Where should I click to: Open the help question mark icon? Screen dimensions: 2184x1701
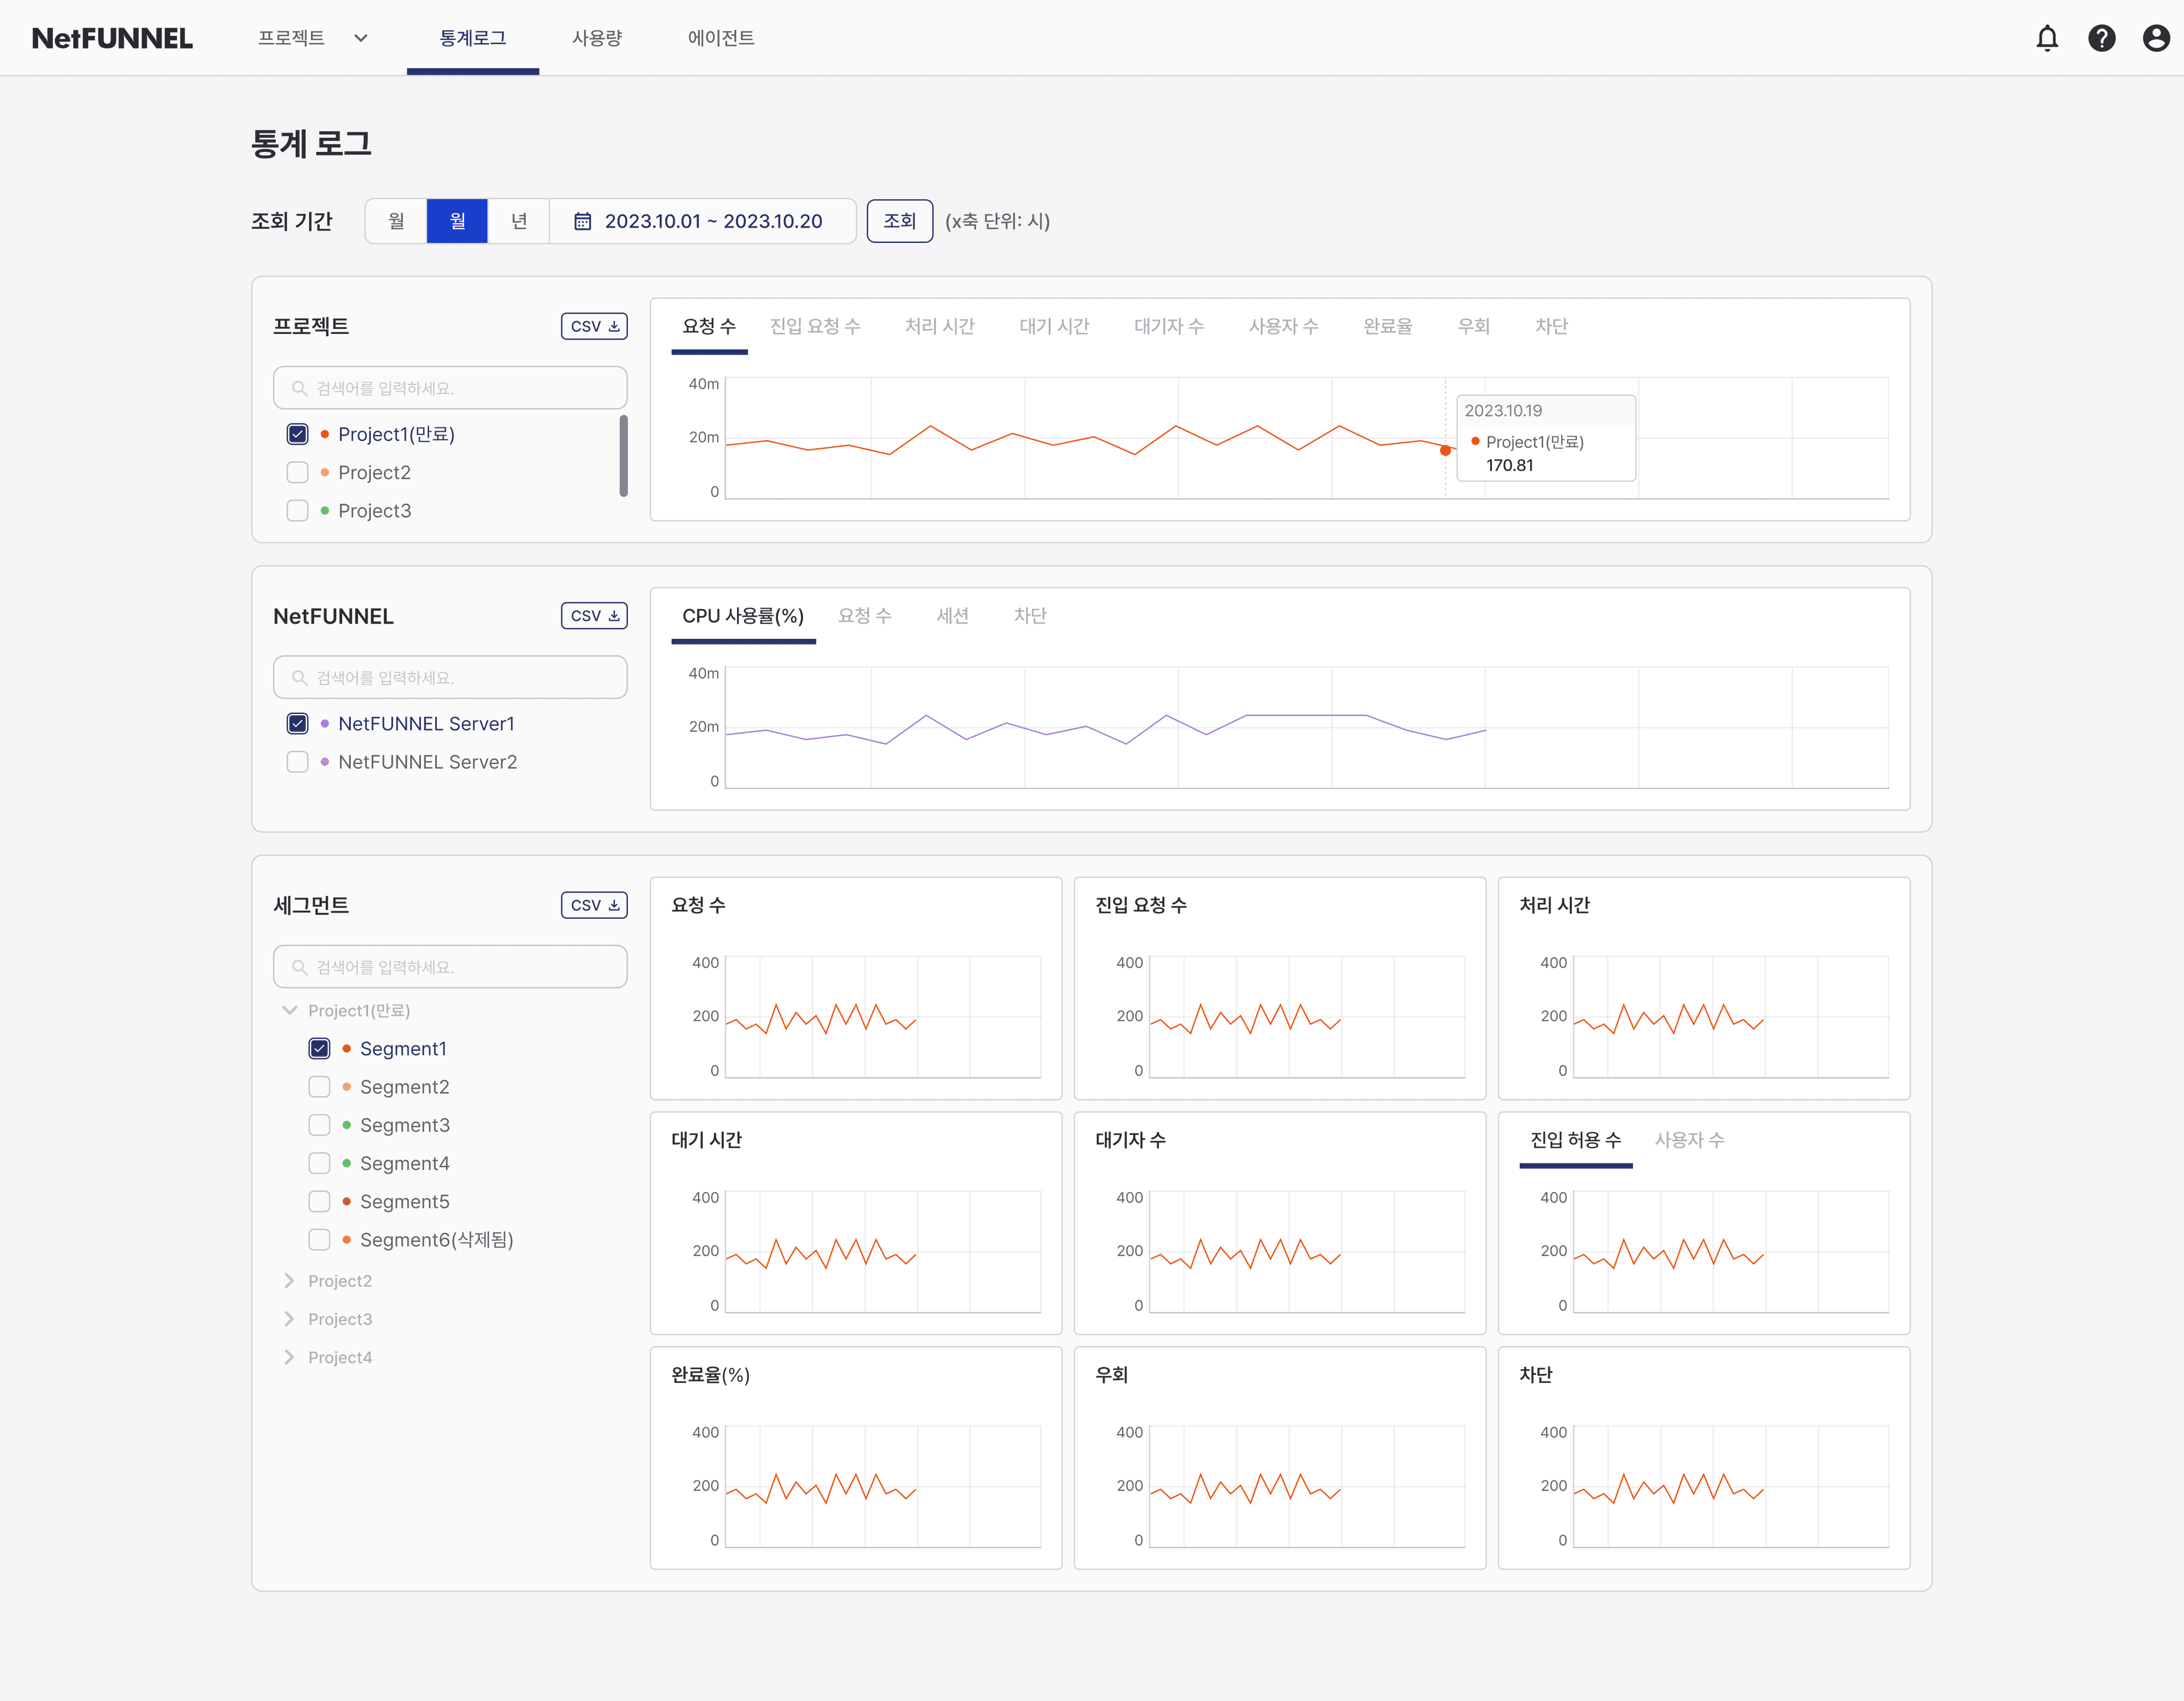[2102, 38]
